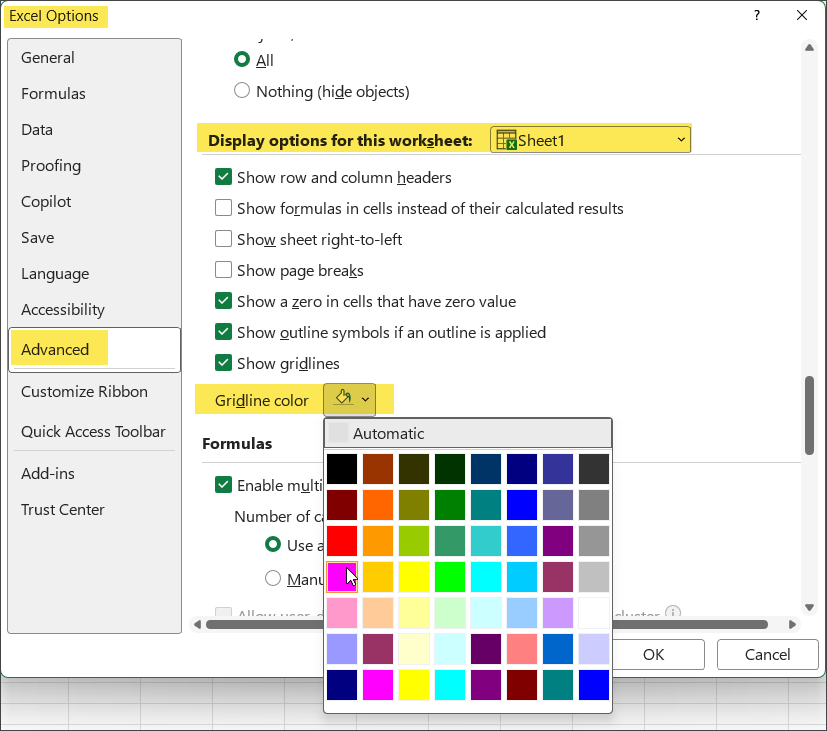Pick the tan swatch in fifth row
Image resolution: width=827 pixels, height=731 pixels.
378,613
